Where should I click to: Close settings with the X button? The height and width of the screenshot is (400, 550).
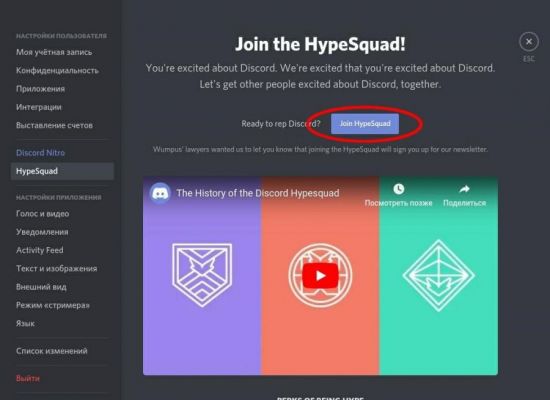coord(529,42)
